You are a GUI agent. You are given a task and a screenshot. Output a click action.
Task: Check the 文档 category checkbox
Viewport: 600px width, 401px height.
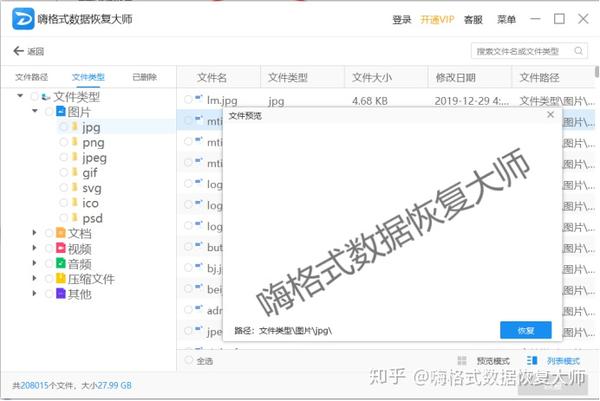coord(49,233)
